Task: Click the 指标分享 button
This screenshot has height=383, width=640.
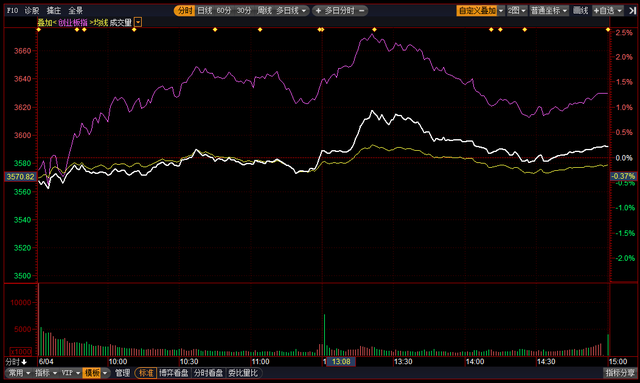Action: (620, 373)
